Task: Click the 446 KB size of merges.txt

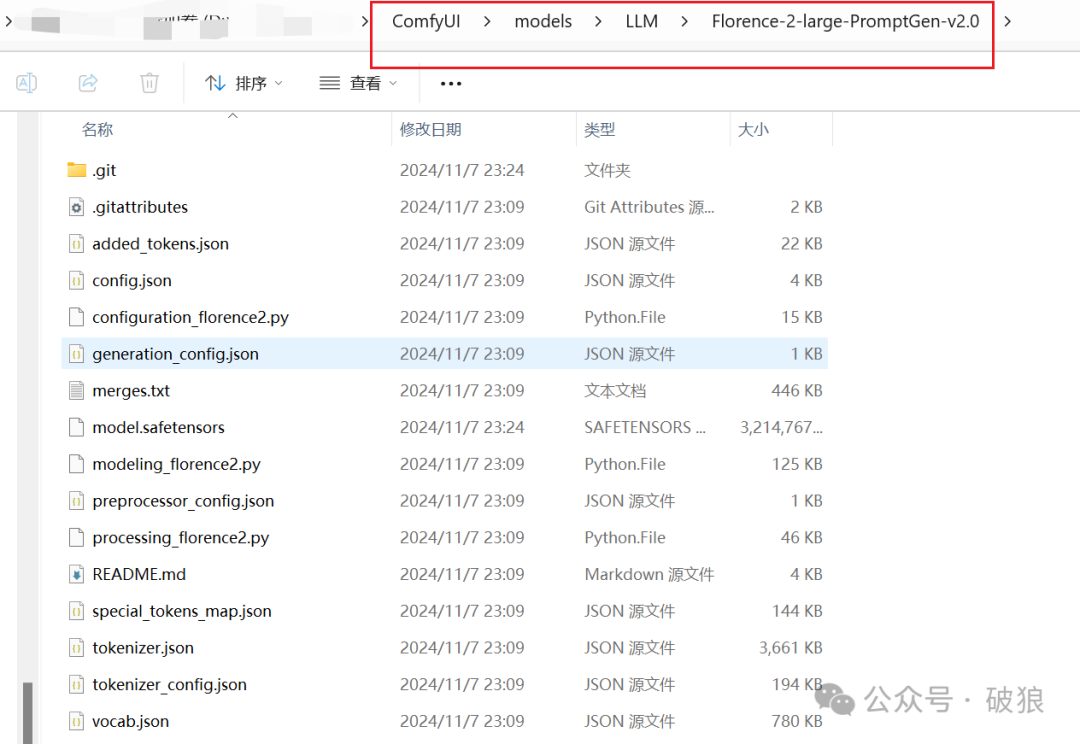Action: coord(797,391)
